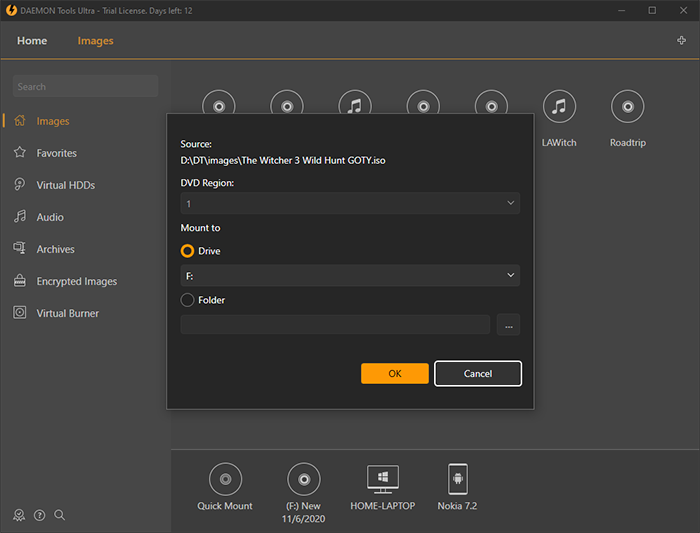
Task: Open Virtual Burner in the sidebar
Action: (x=67, y=313)
